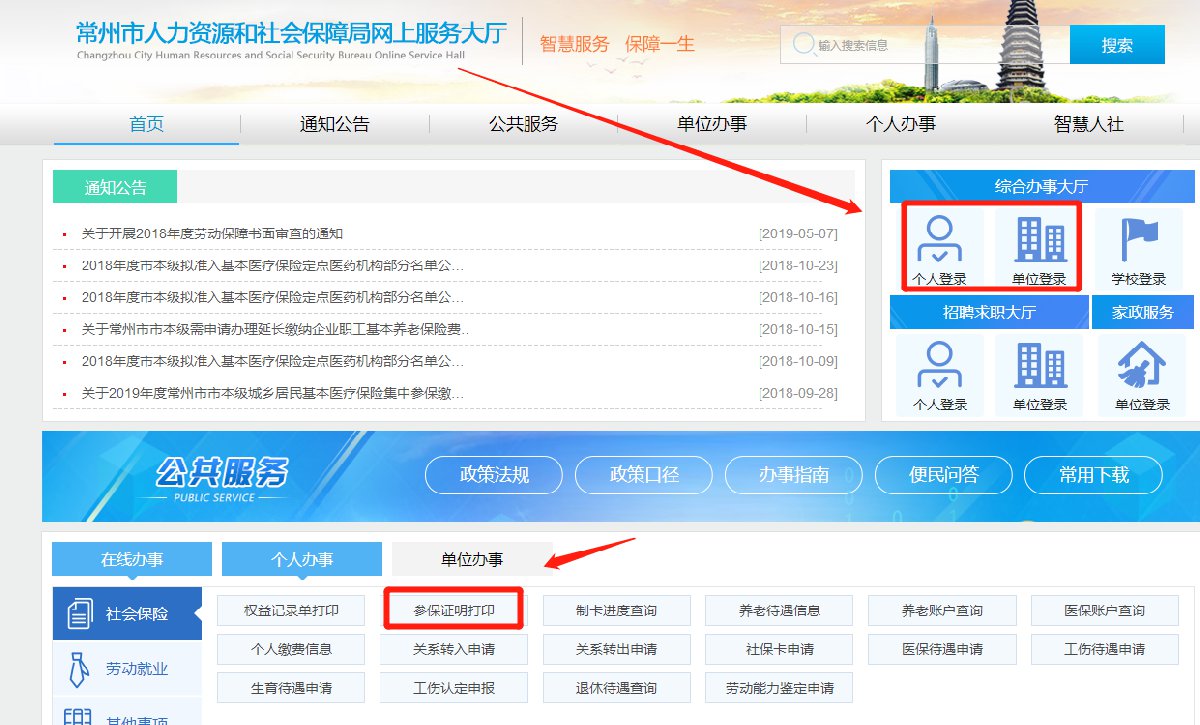Click the 常用下载 button
1200x725 pixels.
(x=1094, y=475)
